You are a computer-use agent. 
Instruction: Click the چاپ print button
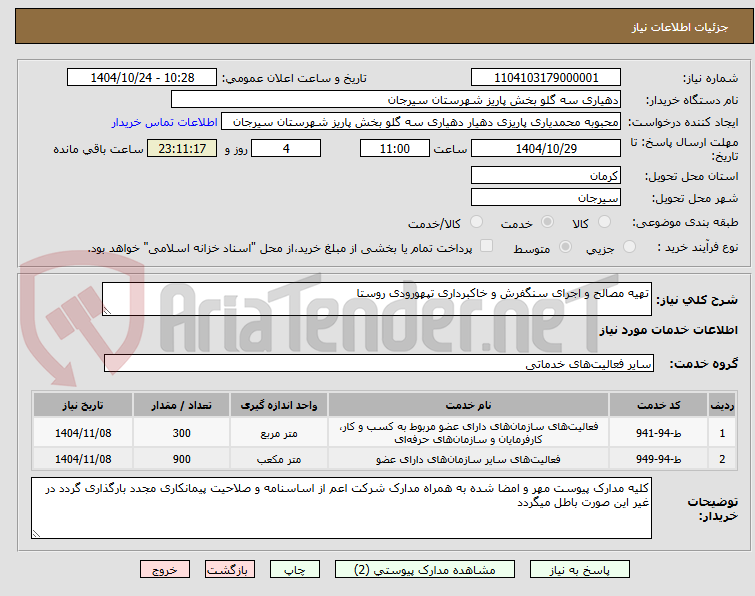pyautogui.click(x=295, y=570)
